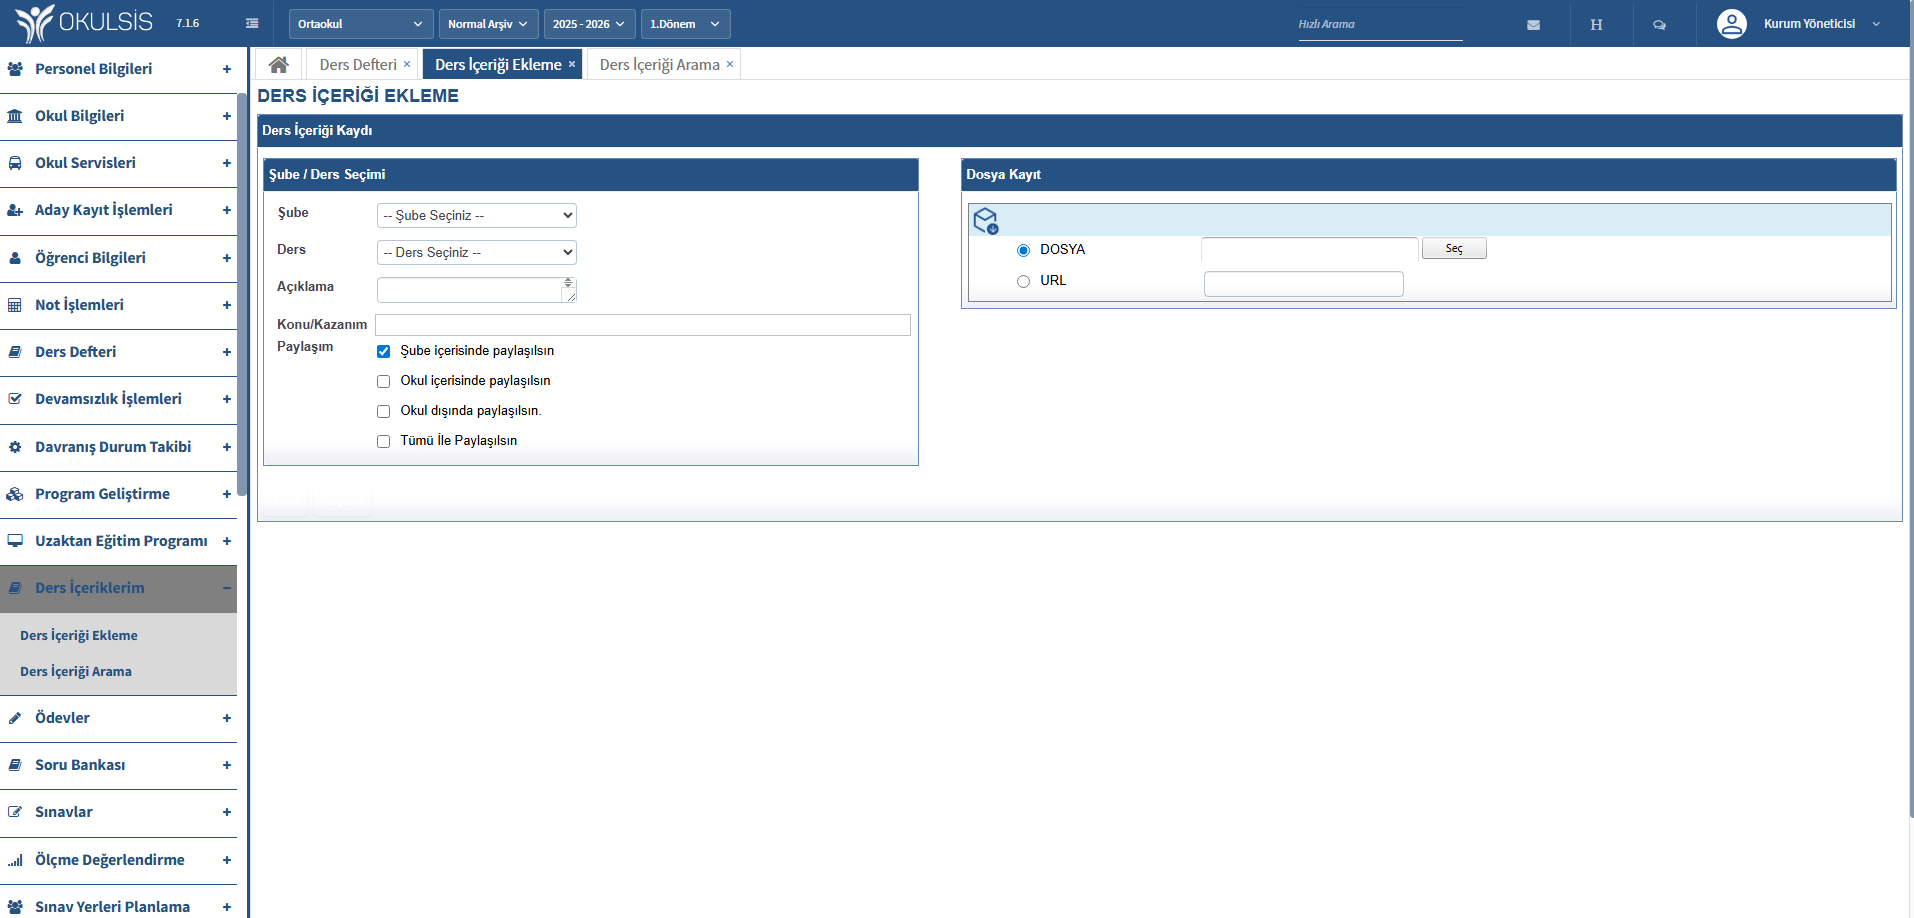Screen dimensions: 1914x918
Task: Click the home icon tab
Action: 279,65
